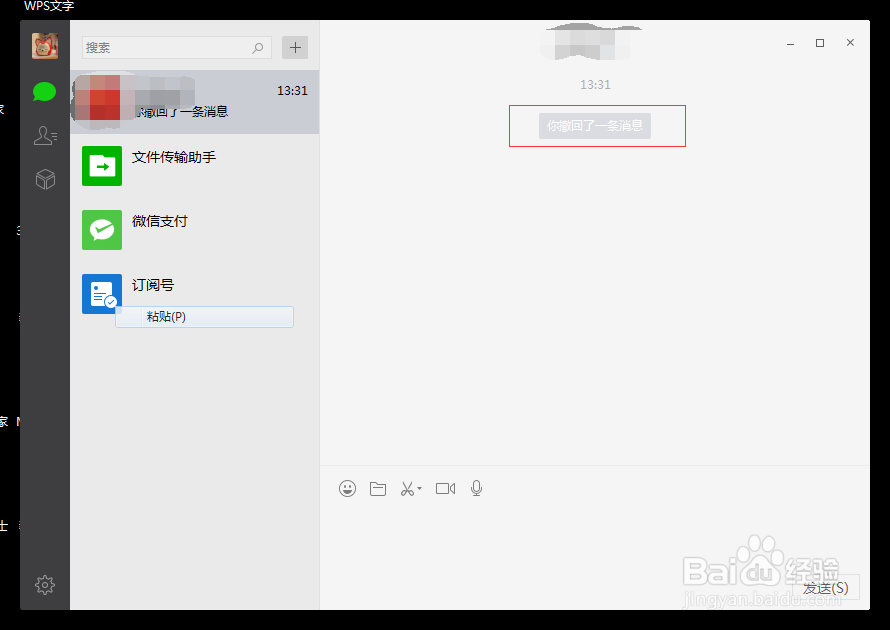Select the conversation timestamped 13:31
890x630 pixels.
click(195, 102)
